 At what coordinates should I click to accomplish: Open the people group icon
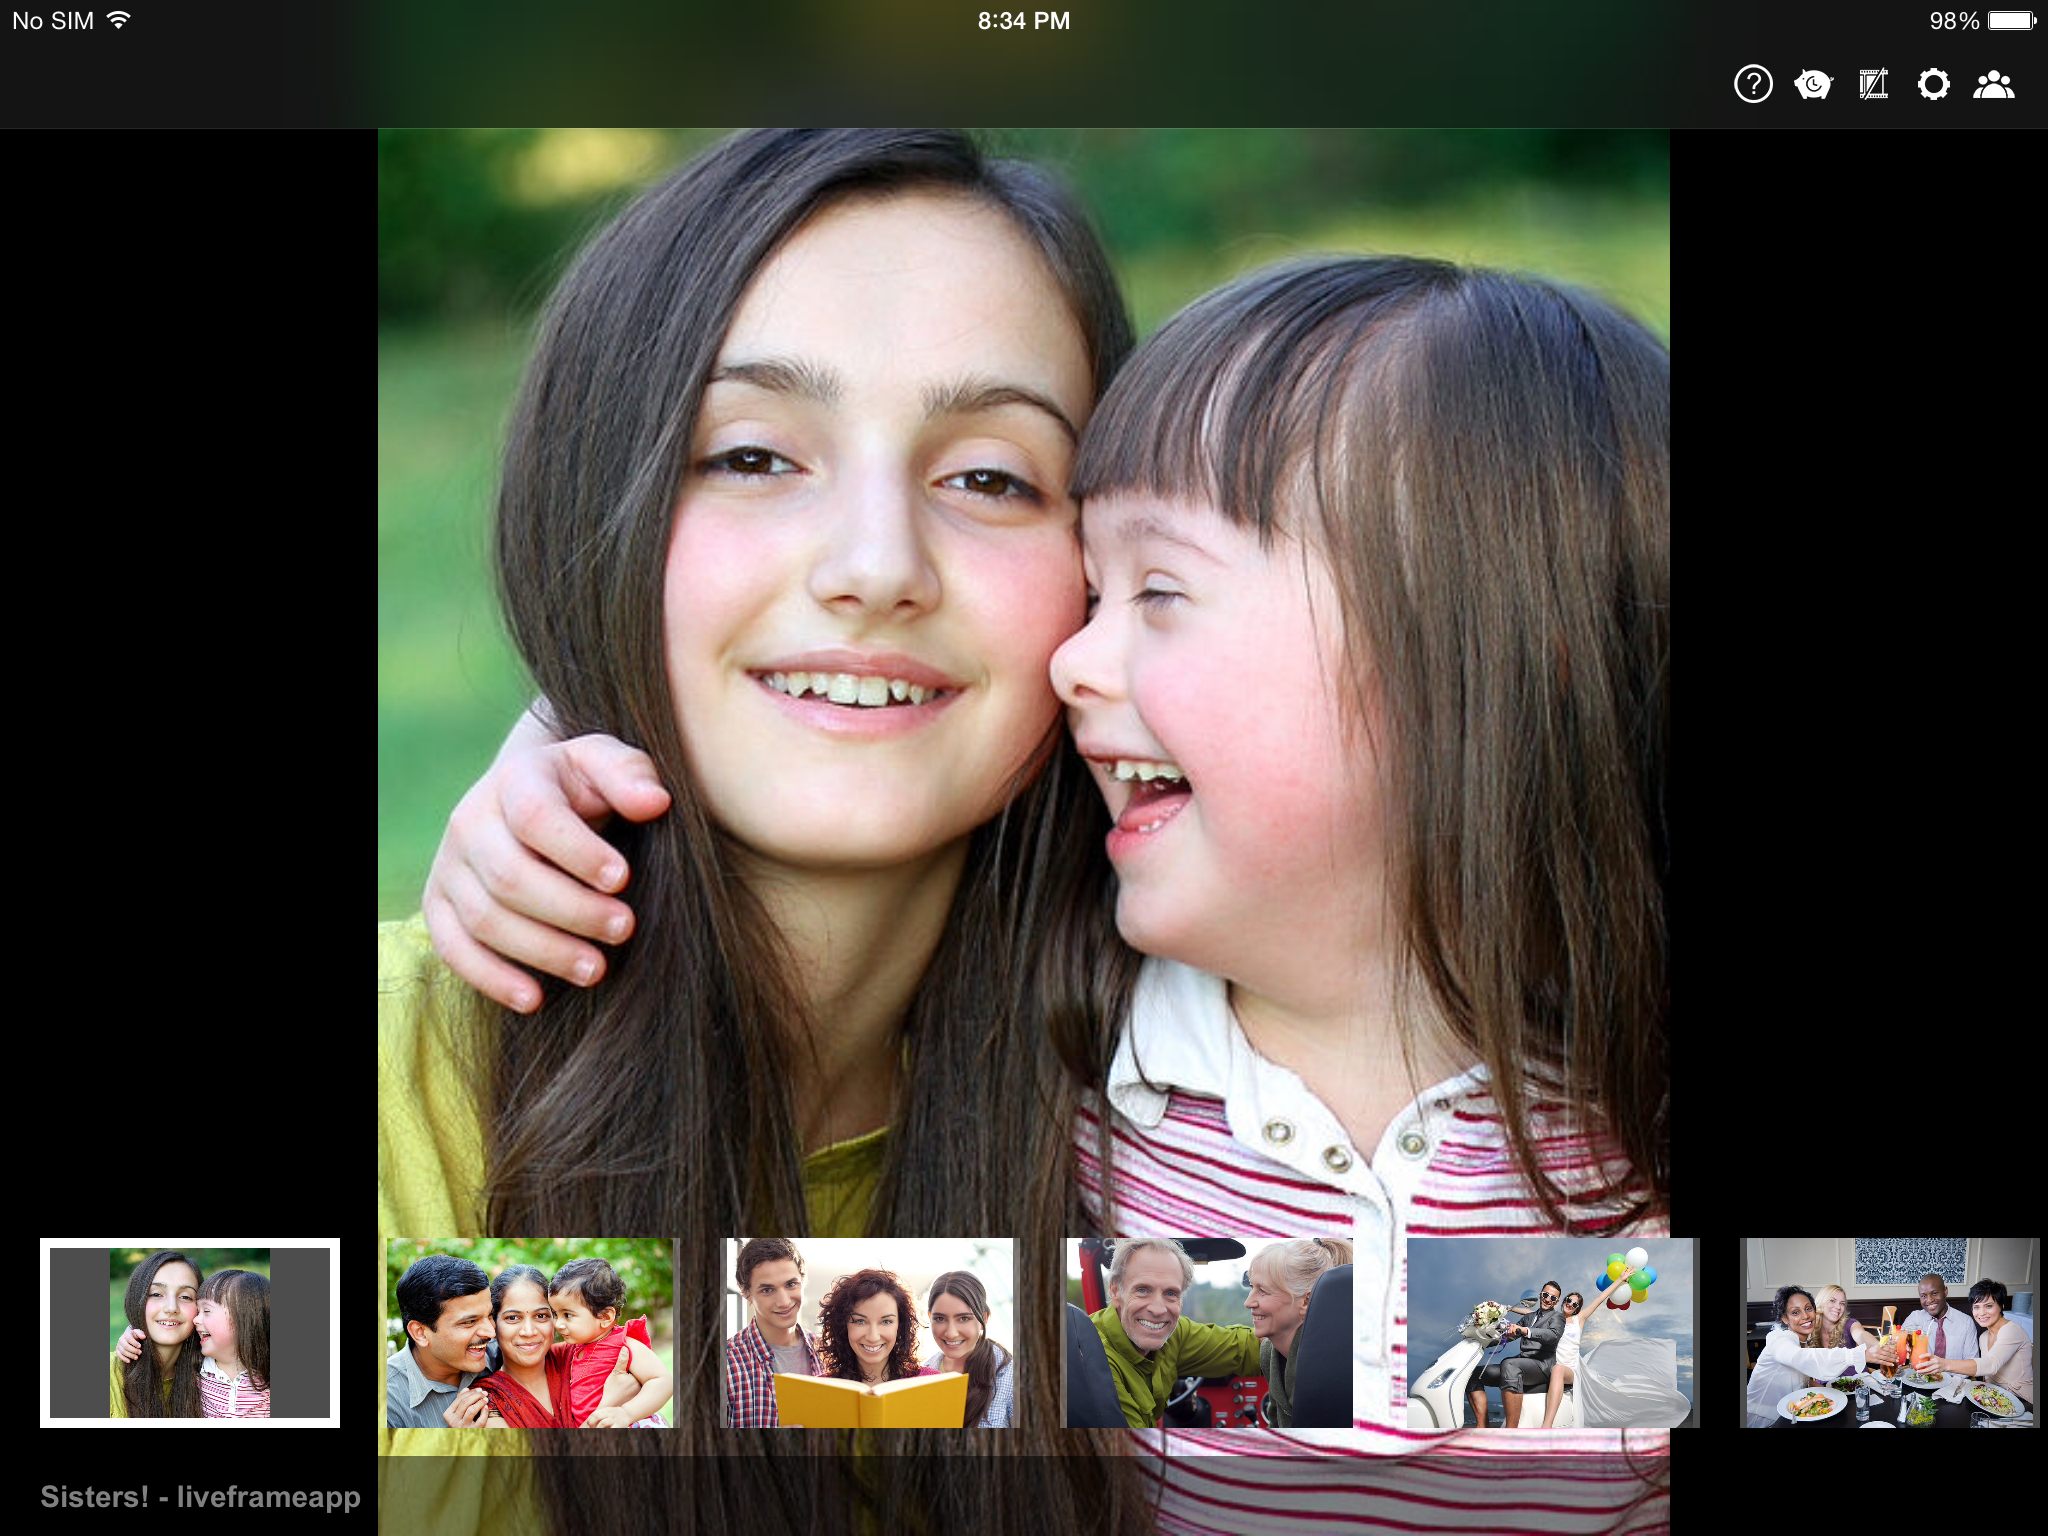point(1994,84)
